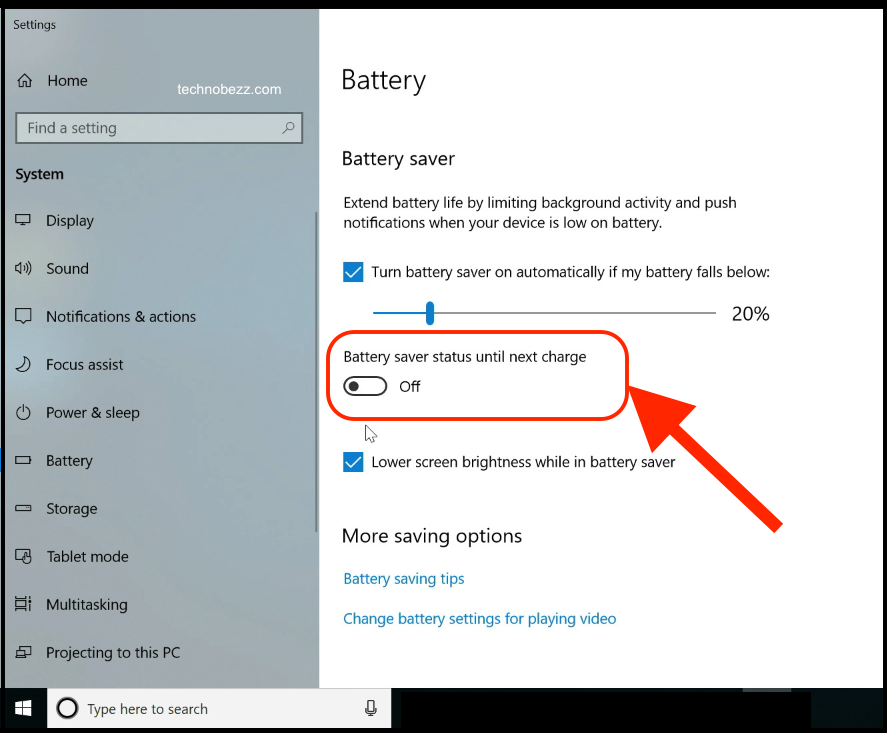The height and width of the screenshot is (733, 887).
Task: Uncheck Lower screen brightness while in battery saver
Action: [x=353, y=462]
